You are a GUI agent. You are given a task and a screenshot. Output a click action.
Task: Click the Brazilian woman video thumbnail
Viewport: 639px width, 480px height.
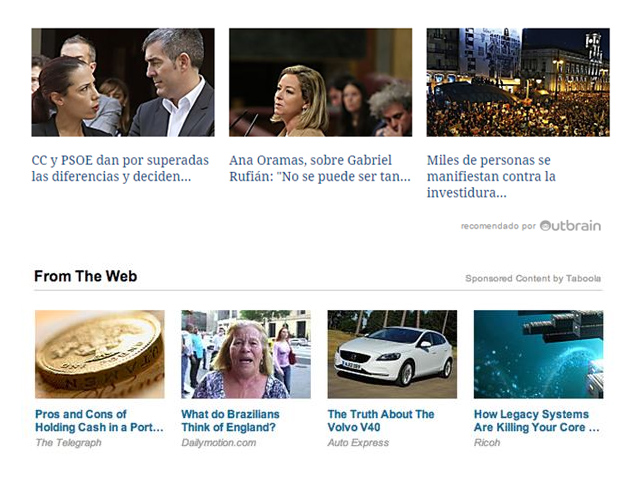point(246,354)
